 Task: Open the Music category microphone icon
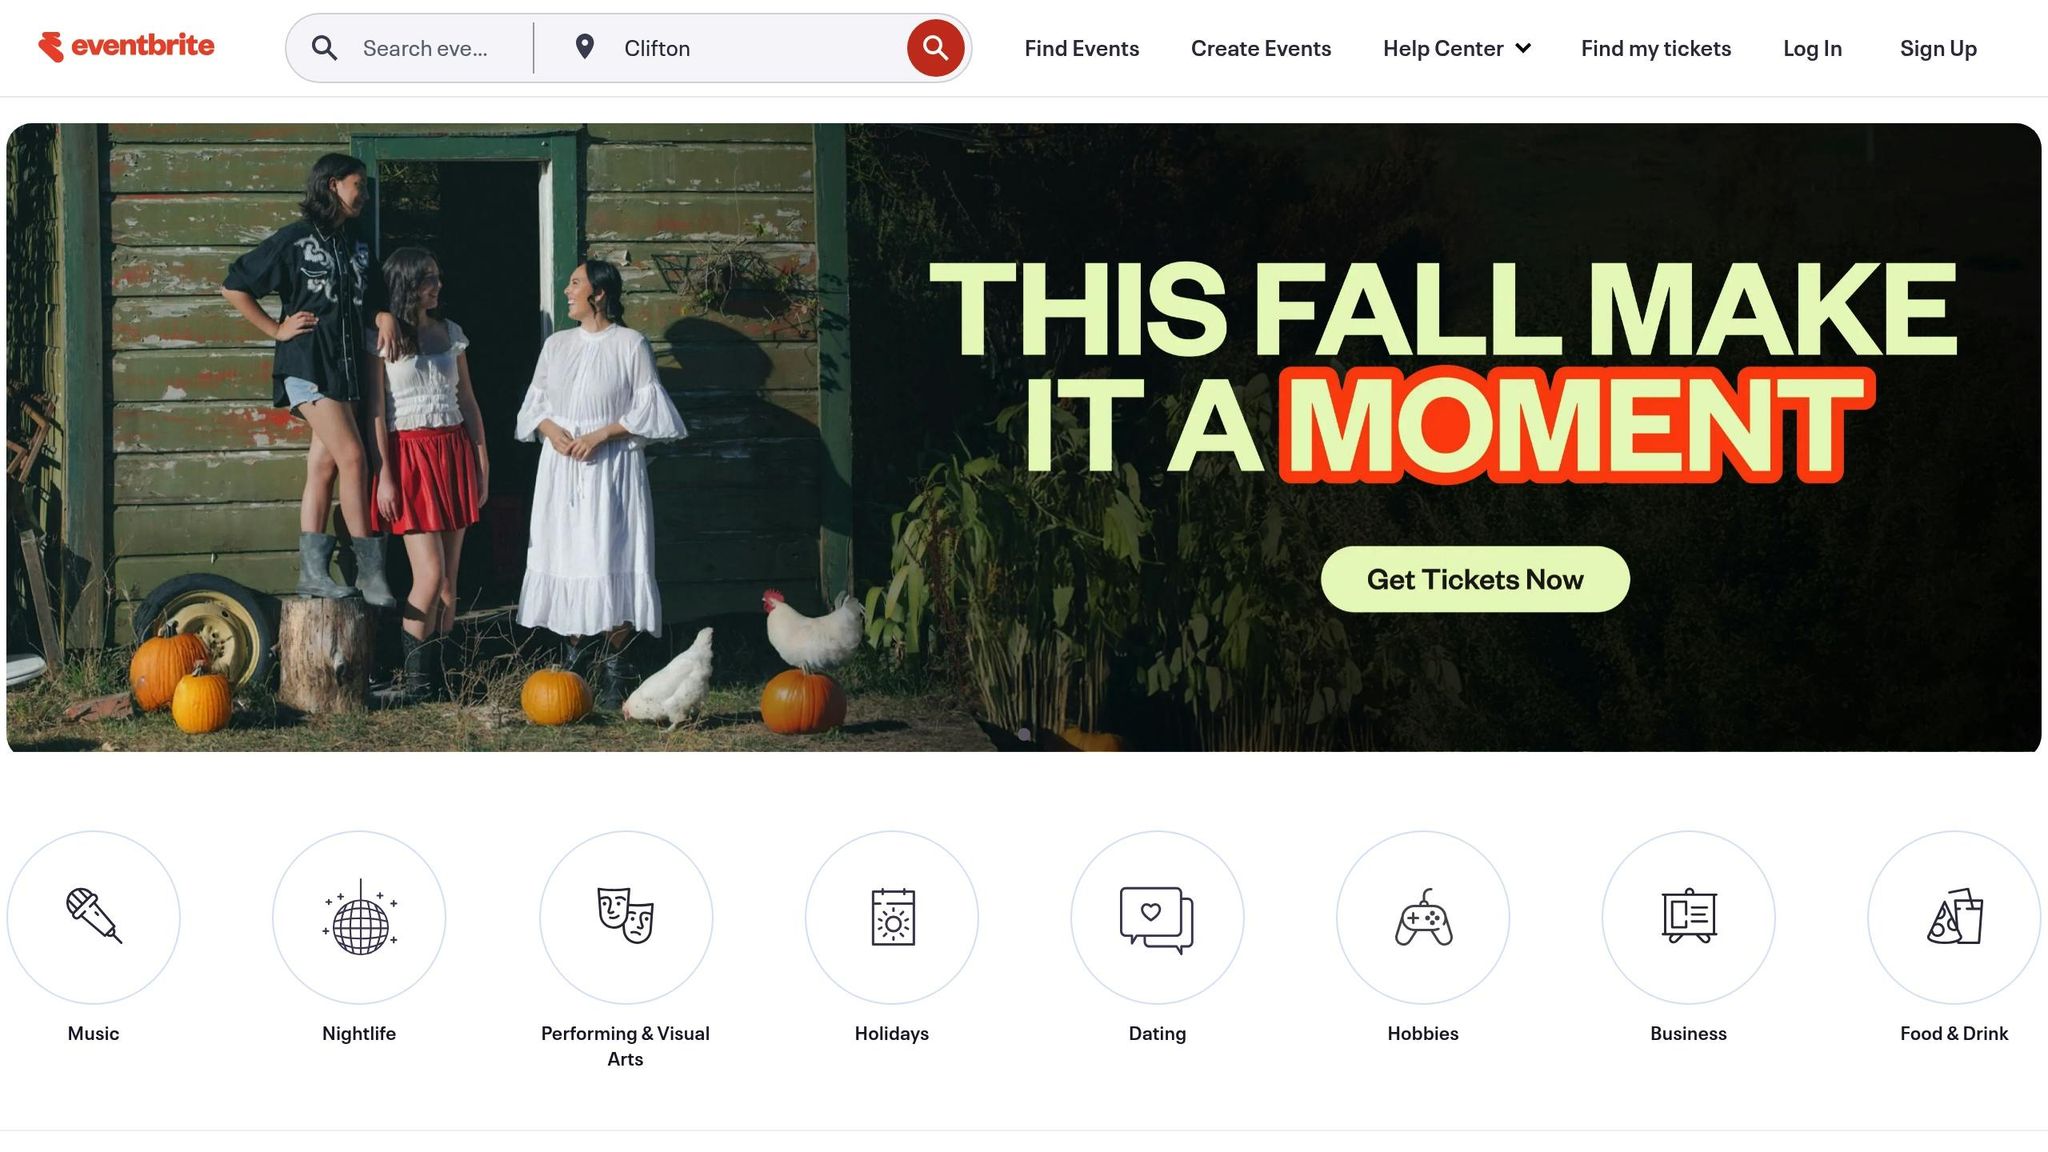pyautogui.click(x=94, y=917)
